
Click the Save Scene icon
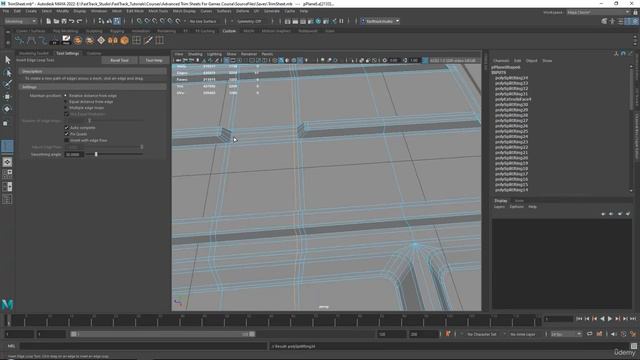coord(64,21)
